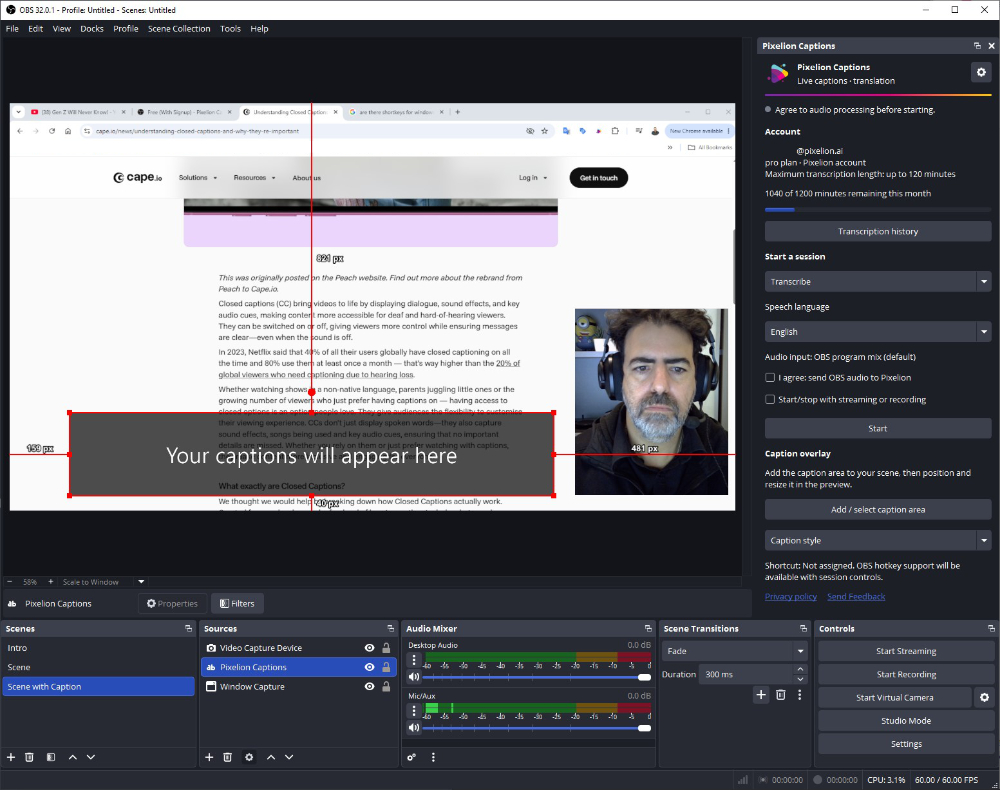The height and width of the screenshot is (790, 1000).
Task: Click Add / select caption area
Action: coord(878,509)
